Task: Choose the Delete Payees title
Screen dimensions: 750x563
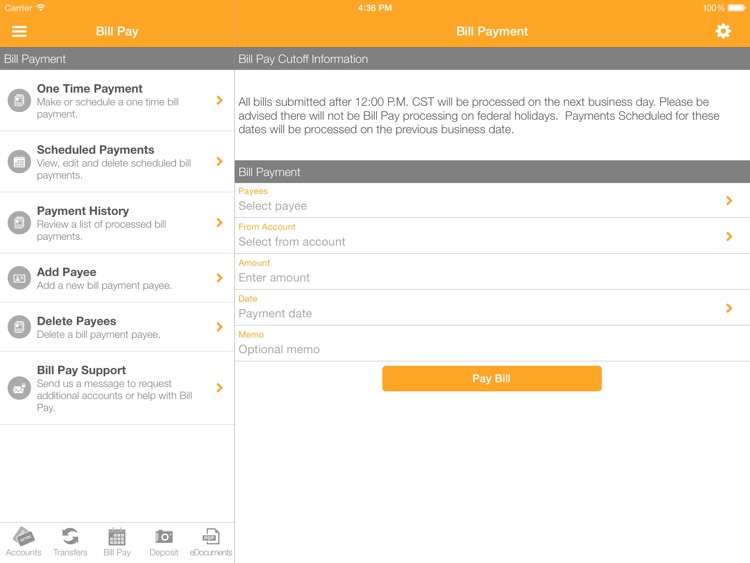Action: (x=77, y=321)
